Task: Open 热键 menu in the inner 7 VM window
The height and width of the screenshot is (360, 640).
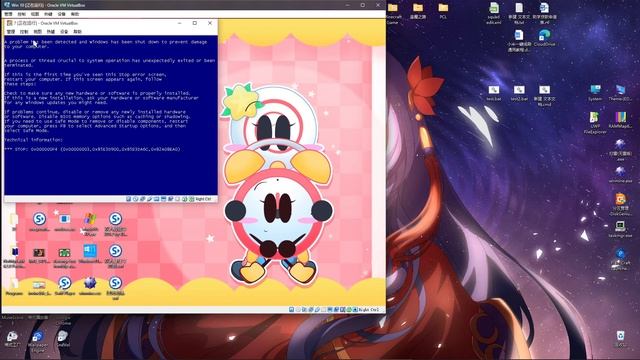Action: coord(51,31)
